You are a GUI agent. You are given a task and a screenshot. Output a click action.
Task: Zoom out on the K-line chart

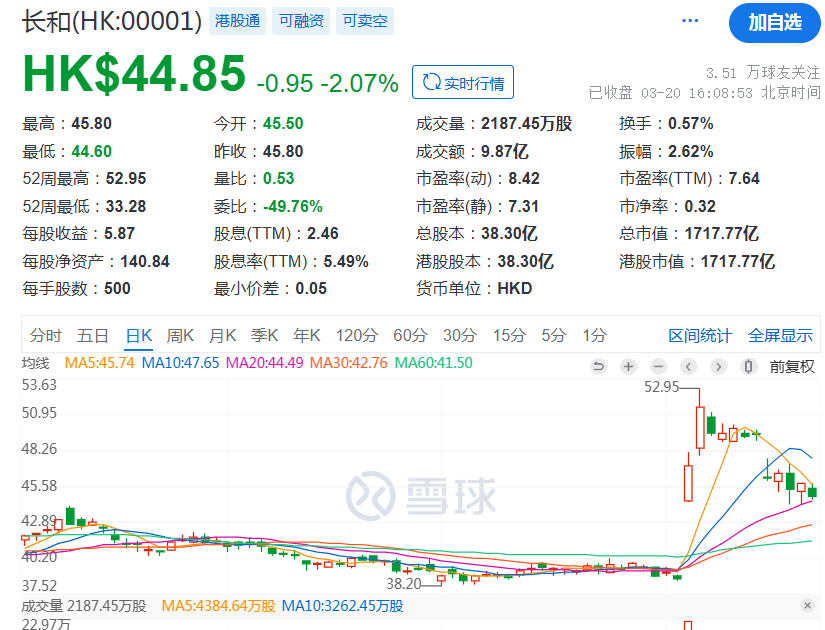(x=658, y=367)
